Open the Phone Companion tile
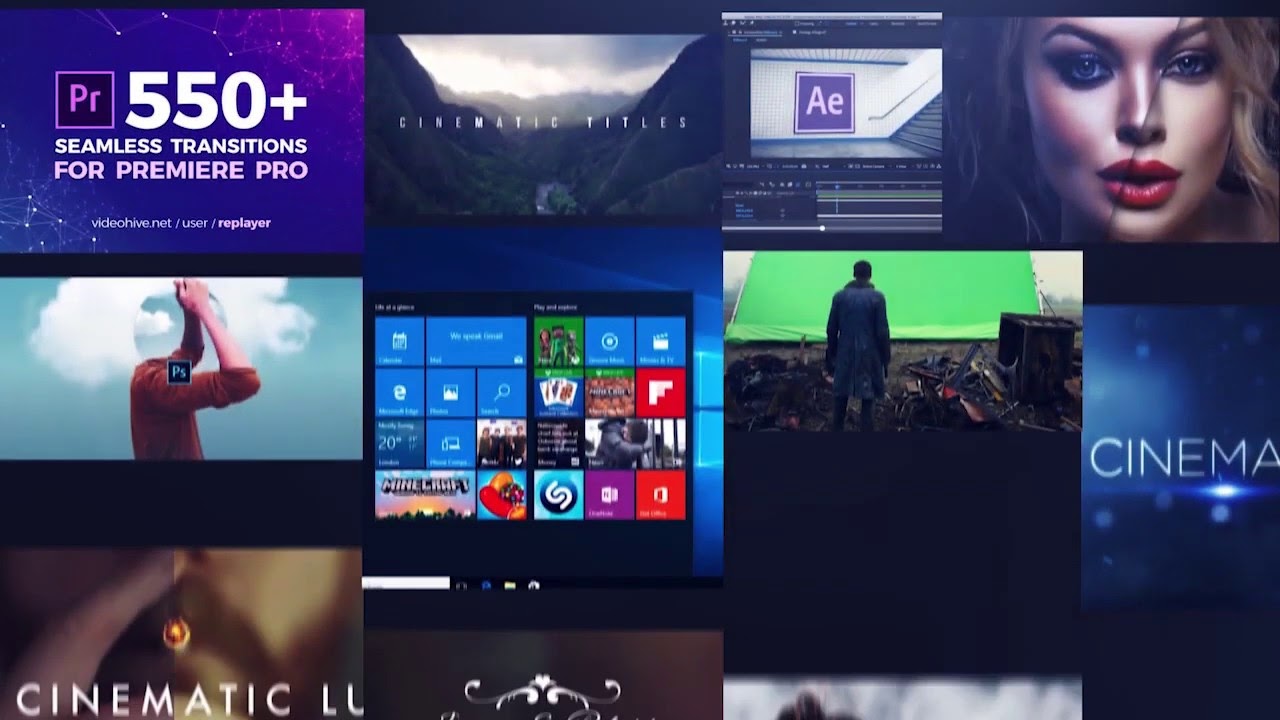This screenshot has width=1280, height=720. (x=450, y=444)
